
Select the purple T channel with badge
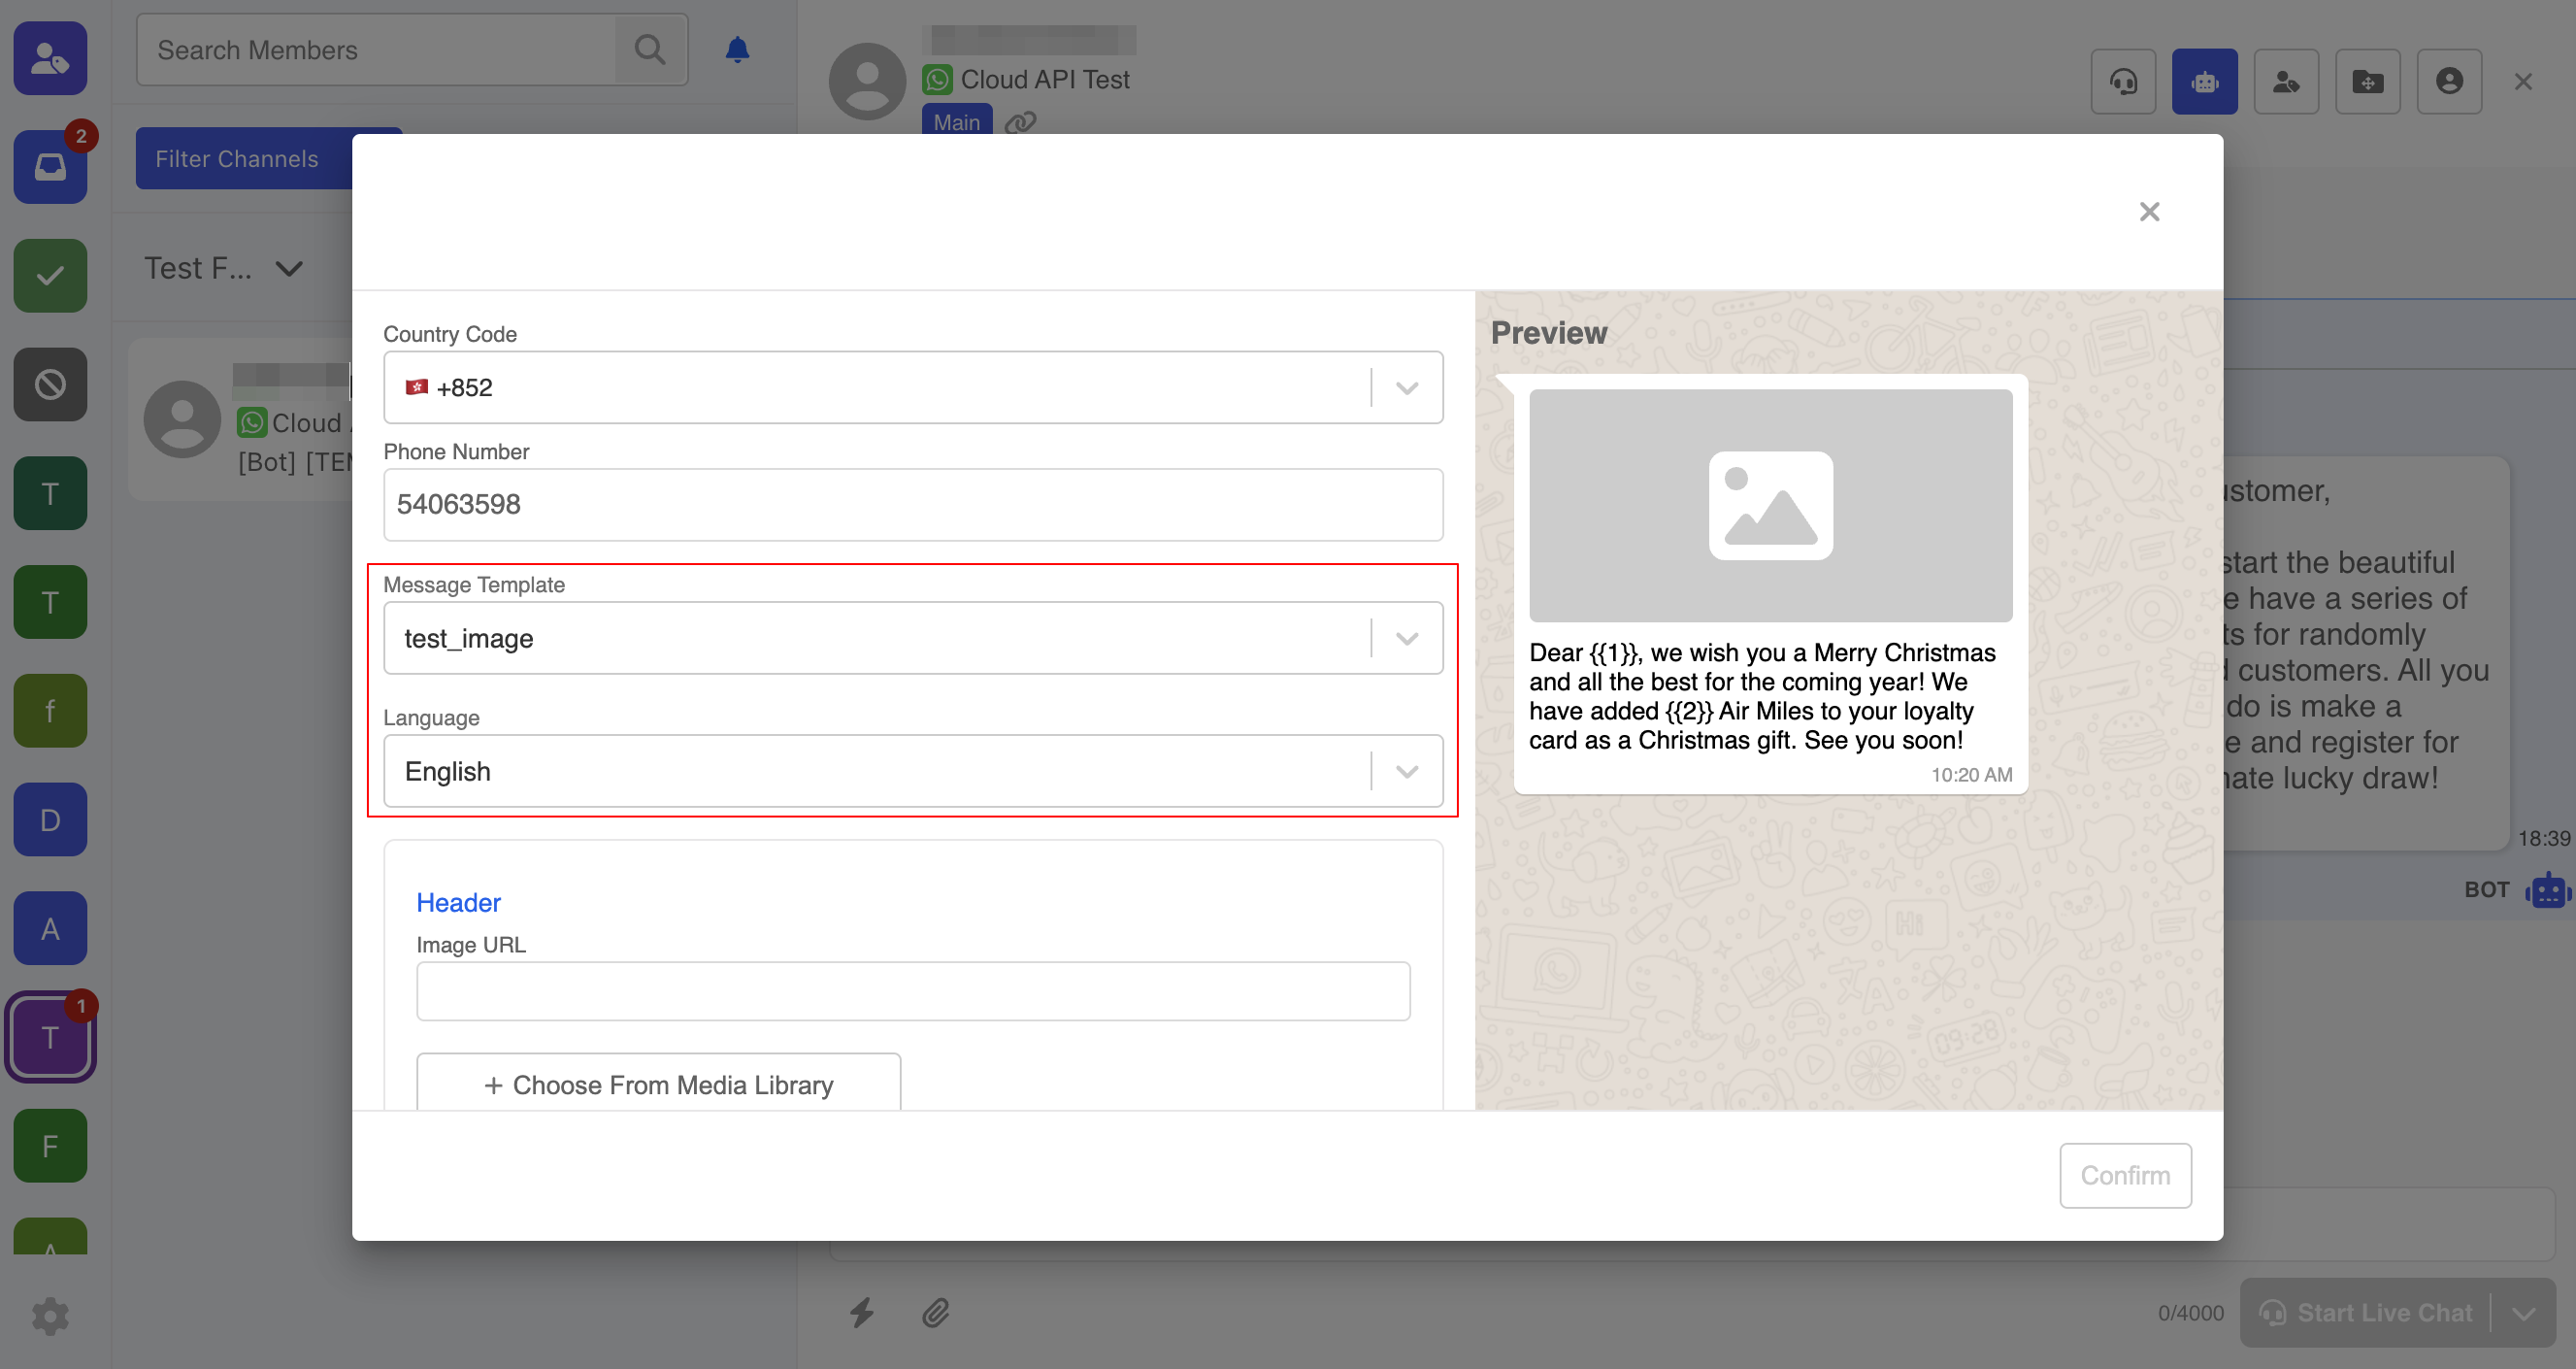tap(50, 1037)
